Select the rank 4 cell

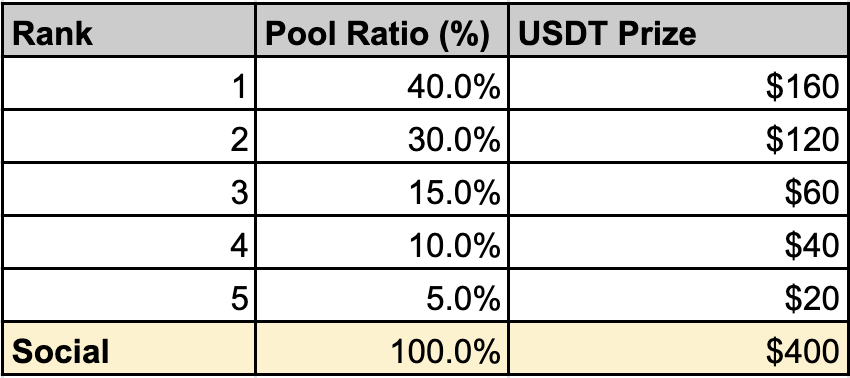coord(129,242)
